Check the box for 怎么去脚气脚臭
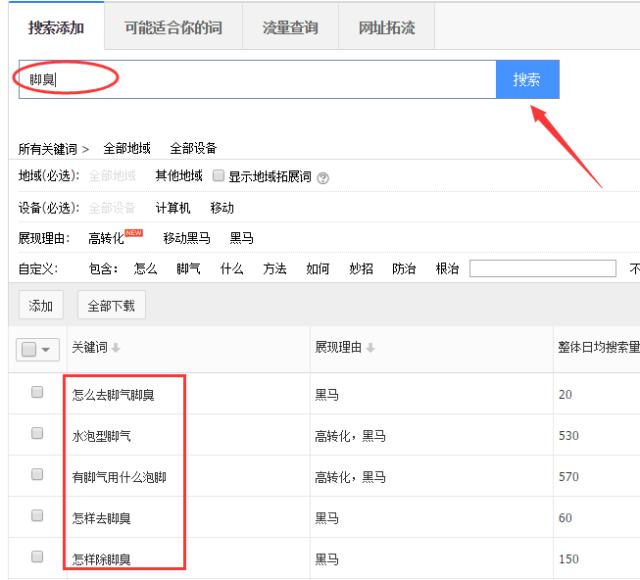Image resolution: width=640 pixels, height=580 pixels. point(37,392)
